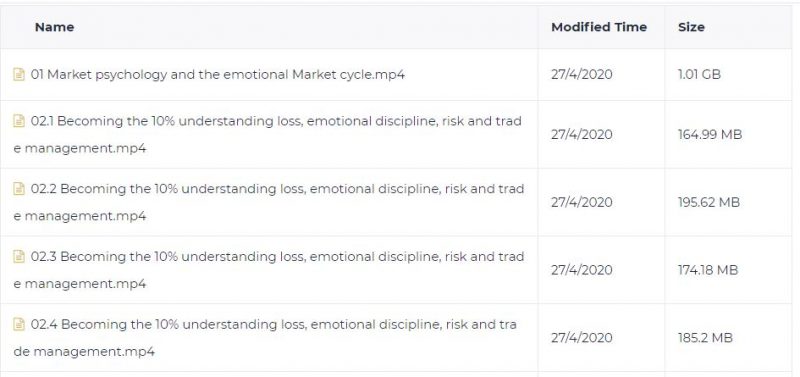Click file icon beside 02.2 Becoming the 10%
The height and width of the screenshot is (377, 800).
pos(19,189)
